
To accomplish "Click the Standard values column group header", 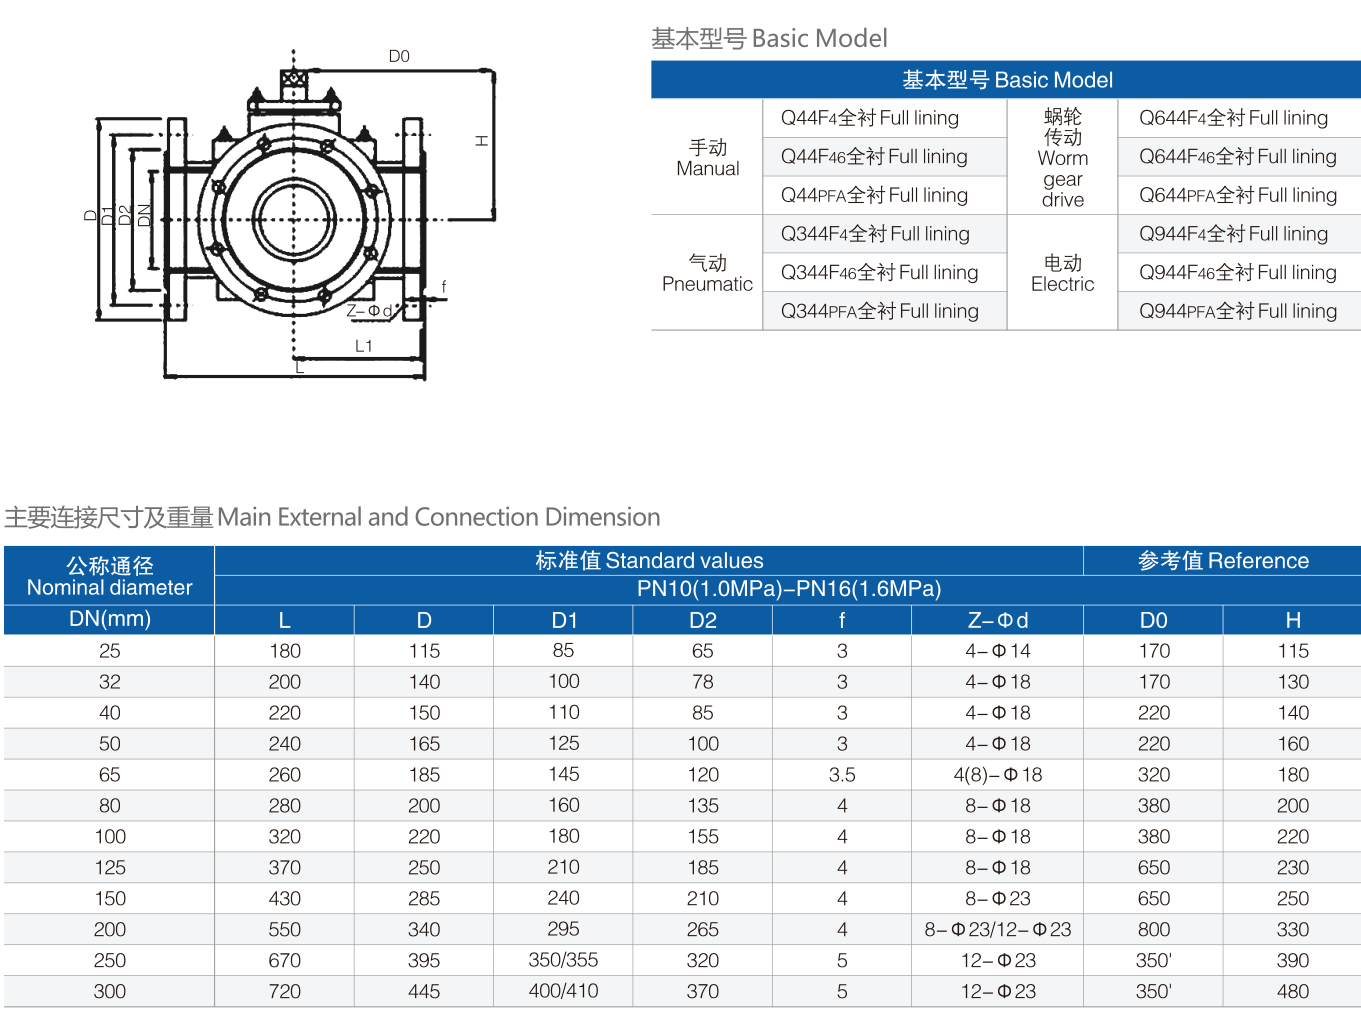I will pyautogui.click(x=649, y=561).
